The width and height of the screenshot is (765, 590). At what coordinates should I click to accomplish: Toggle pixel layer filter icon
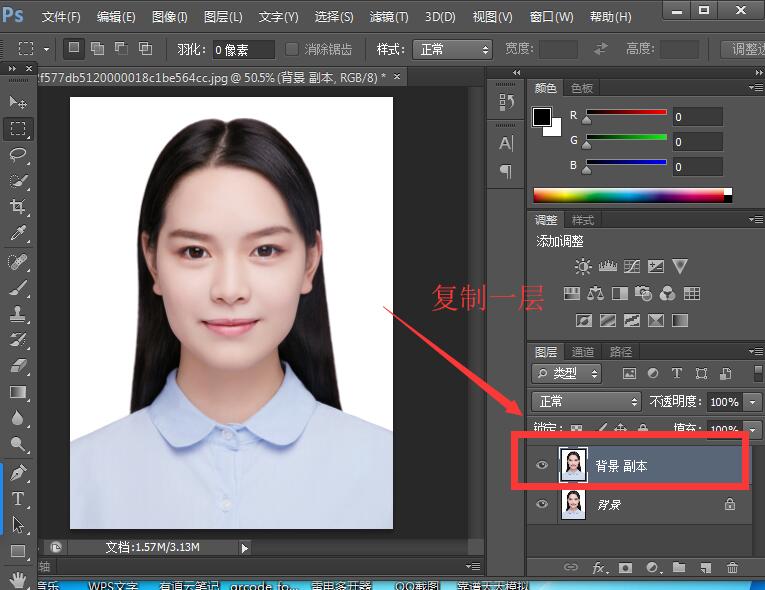click(629, 374)
